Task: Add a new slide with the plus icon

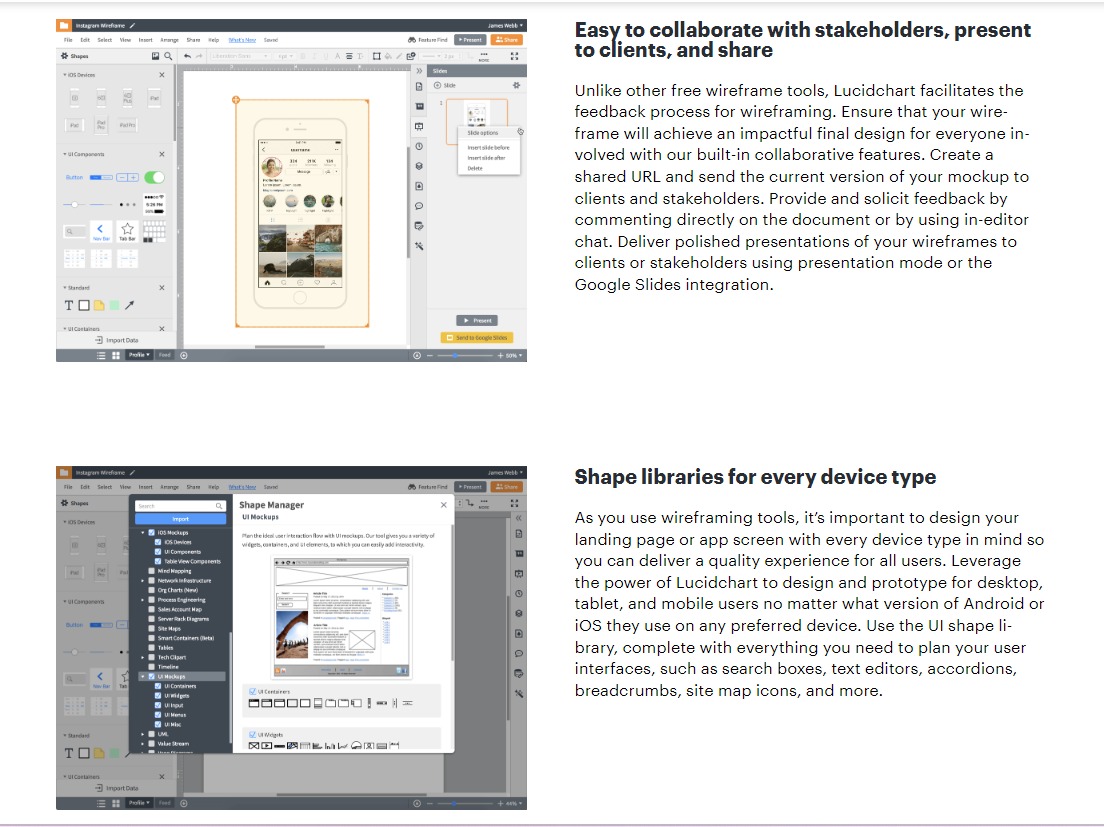Action: click(x=437, y=86)
